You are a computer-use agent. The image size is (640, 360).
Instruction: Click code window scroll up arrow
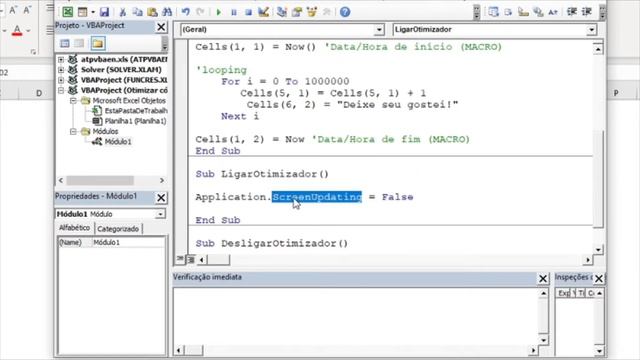coord(598,49)
